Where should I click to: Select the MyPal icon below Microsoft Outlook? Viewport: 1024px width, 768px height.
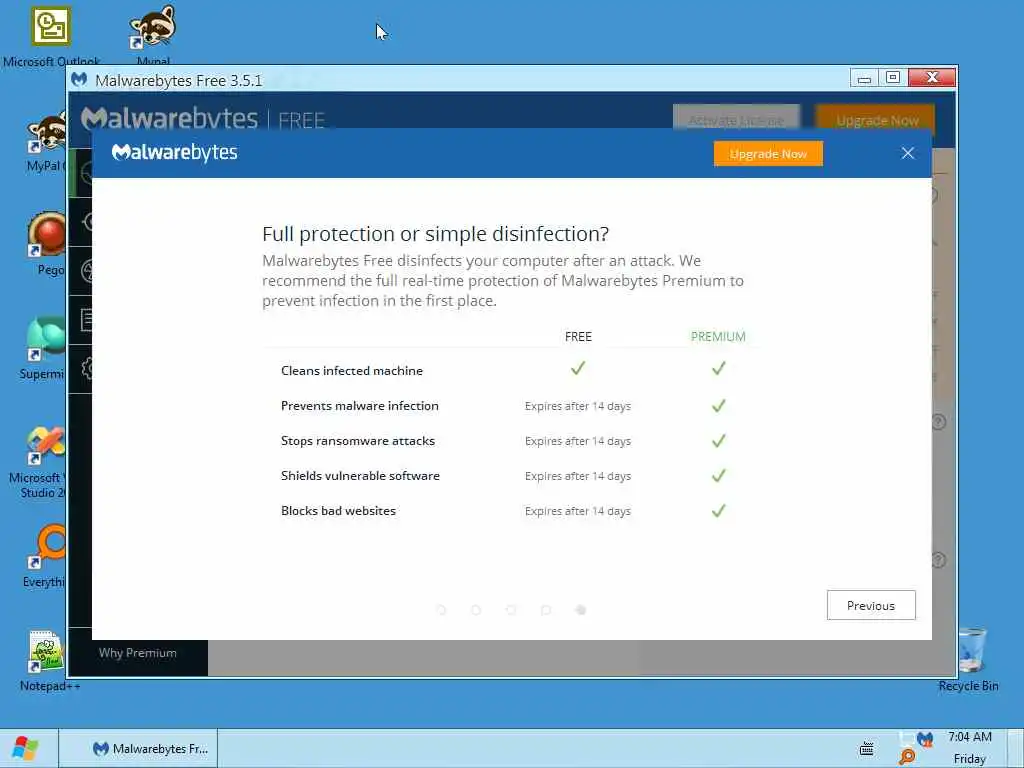[x=47, y=132]
